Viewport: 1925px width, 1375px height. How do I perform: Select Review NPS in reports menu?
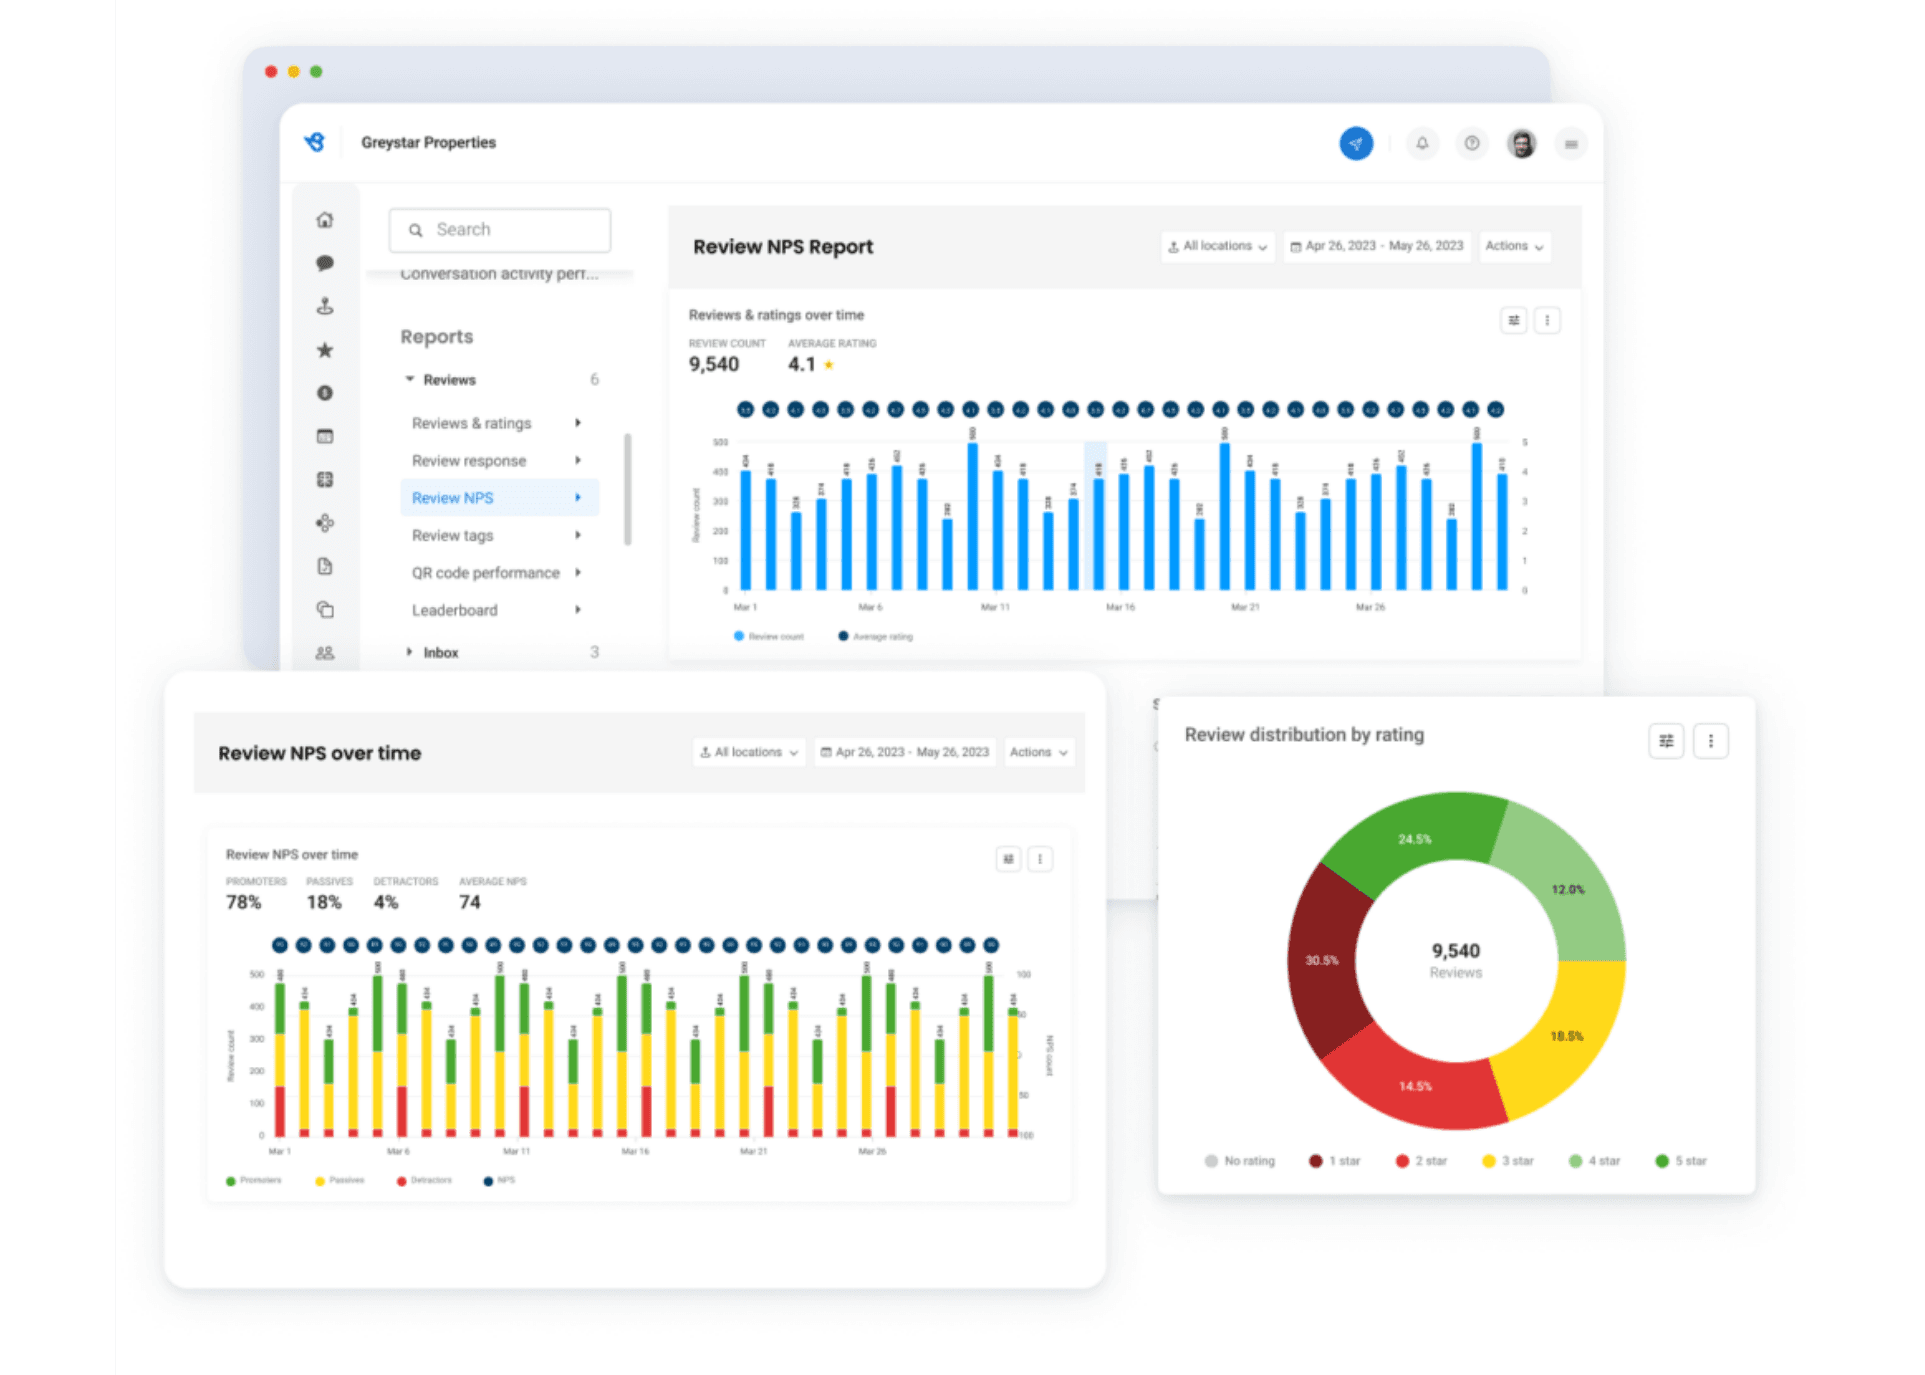(453, 498)
